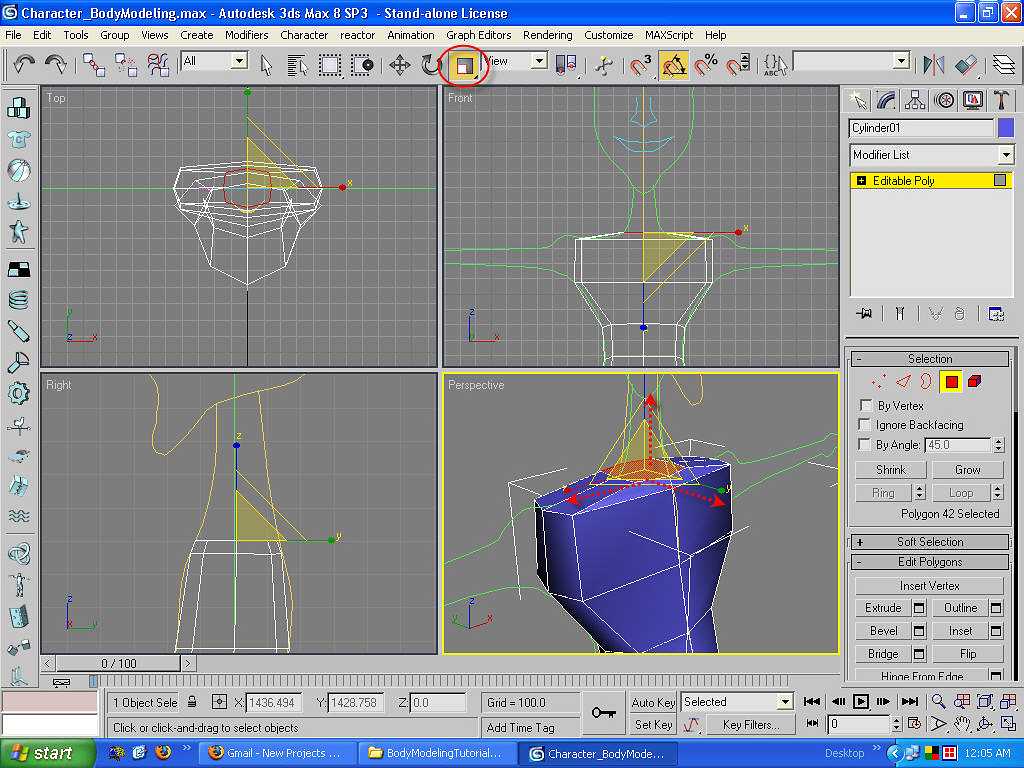This screenshot has width=1024, height=768.
Task: Open the Rendering menu
Action: 547,35
